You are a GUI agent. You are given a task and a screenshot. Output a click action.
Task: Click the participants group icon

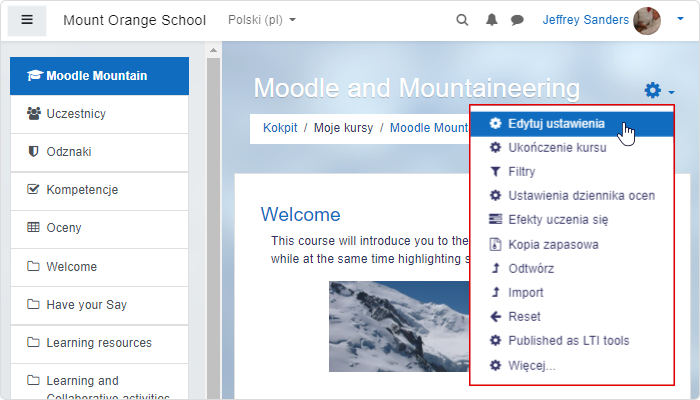[33, 113]
